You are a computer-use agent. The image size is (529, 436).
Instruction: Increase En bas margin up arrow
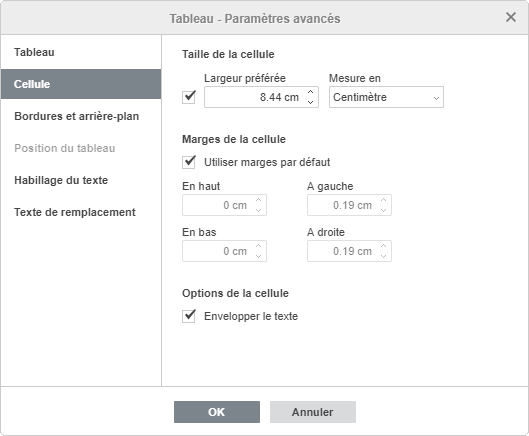[x=258, y=246]
